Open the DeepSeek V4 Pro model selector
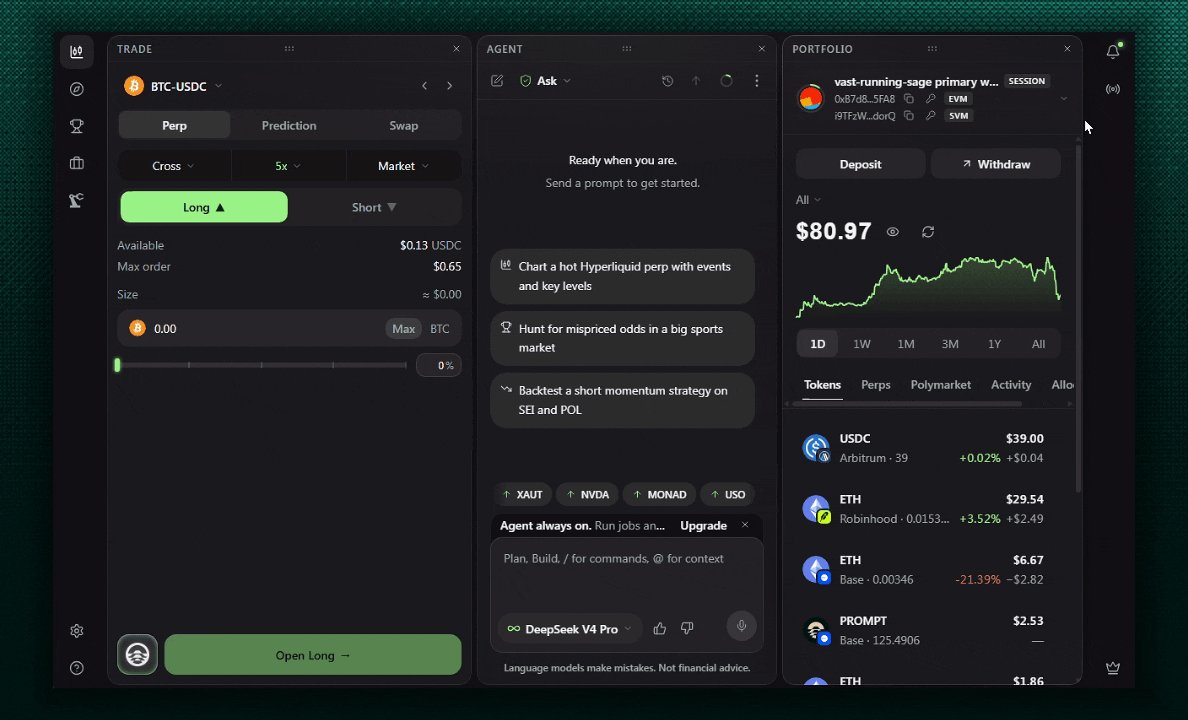Viewport: 1188px width, 720px height. tap(569, 629)
